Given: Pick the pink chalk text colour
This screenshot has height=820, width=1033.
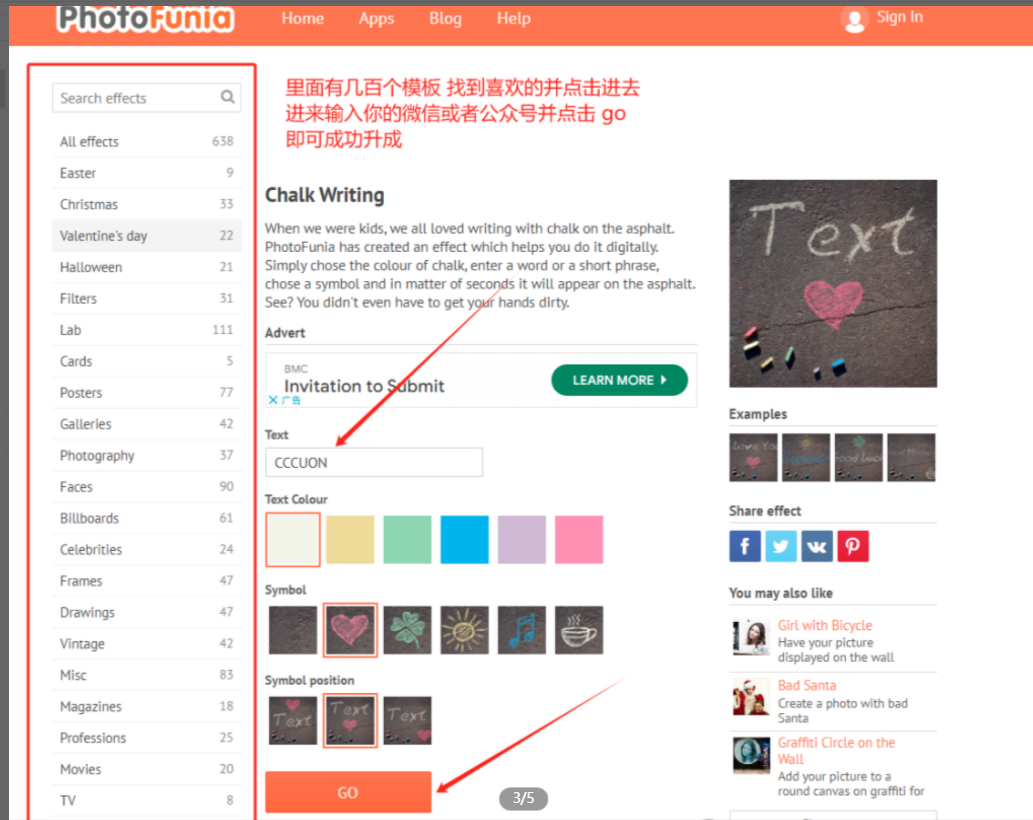Looking at the screenshot, I should click(578, 539).
